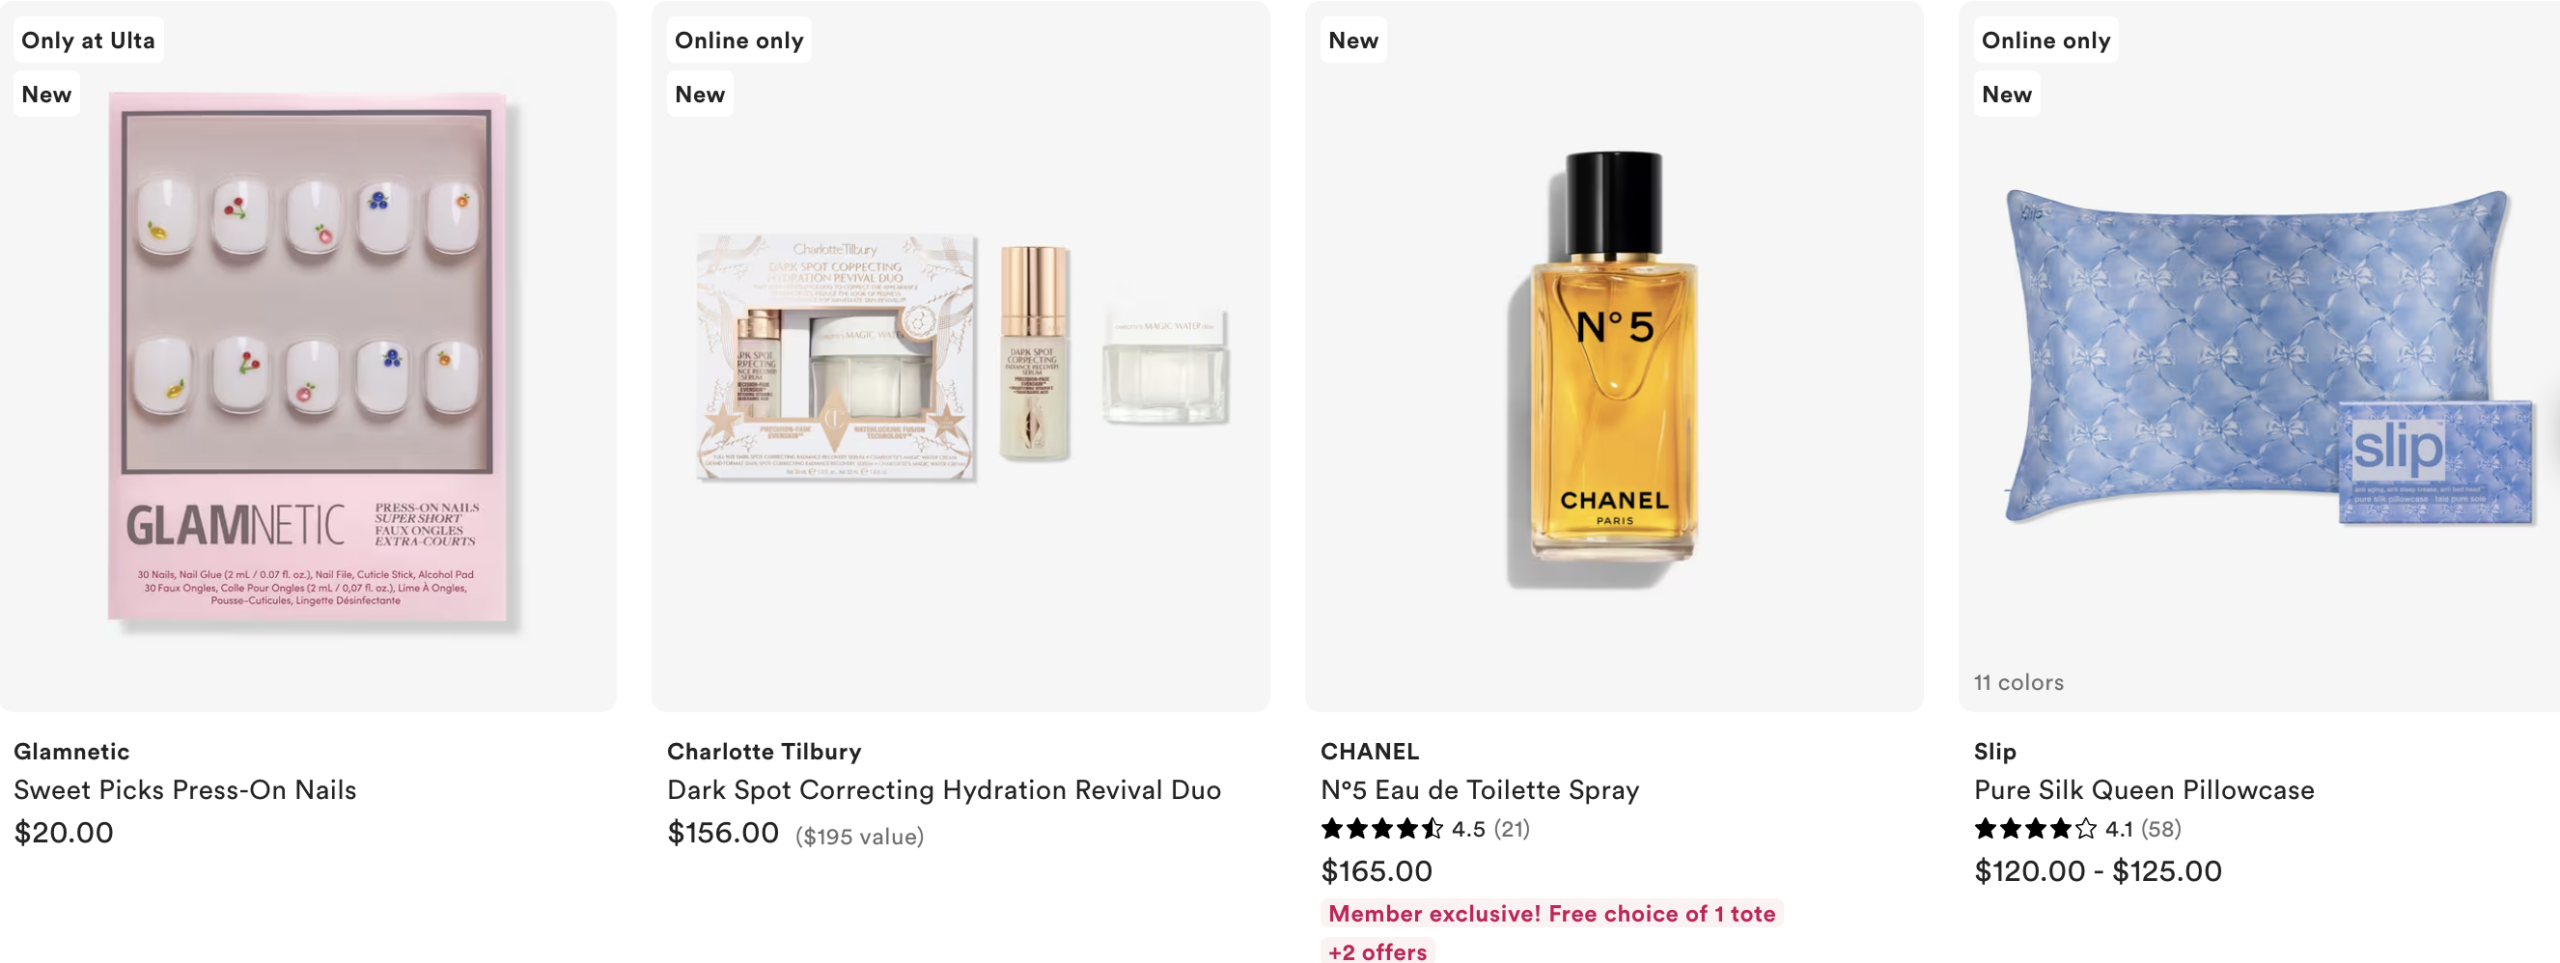Click the Chanel 4.5 star rating
This screenshot has width=2560, height=963.
point(1425,829)
